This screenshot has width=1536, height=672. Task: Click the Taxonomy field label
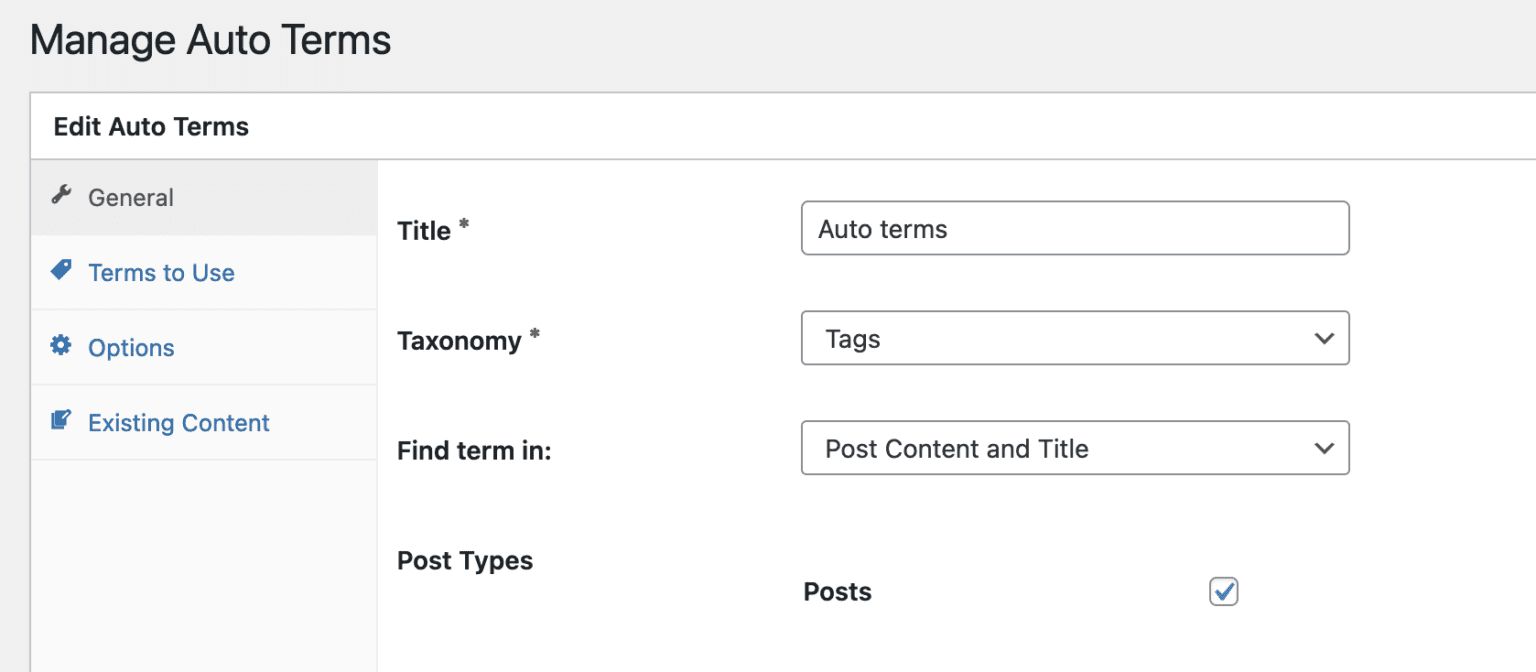459,341
